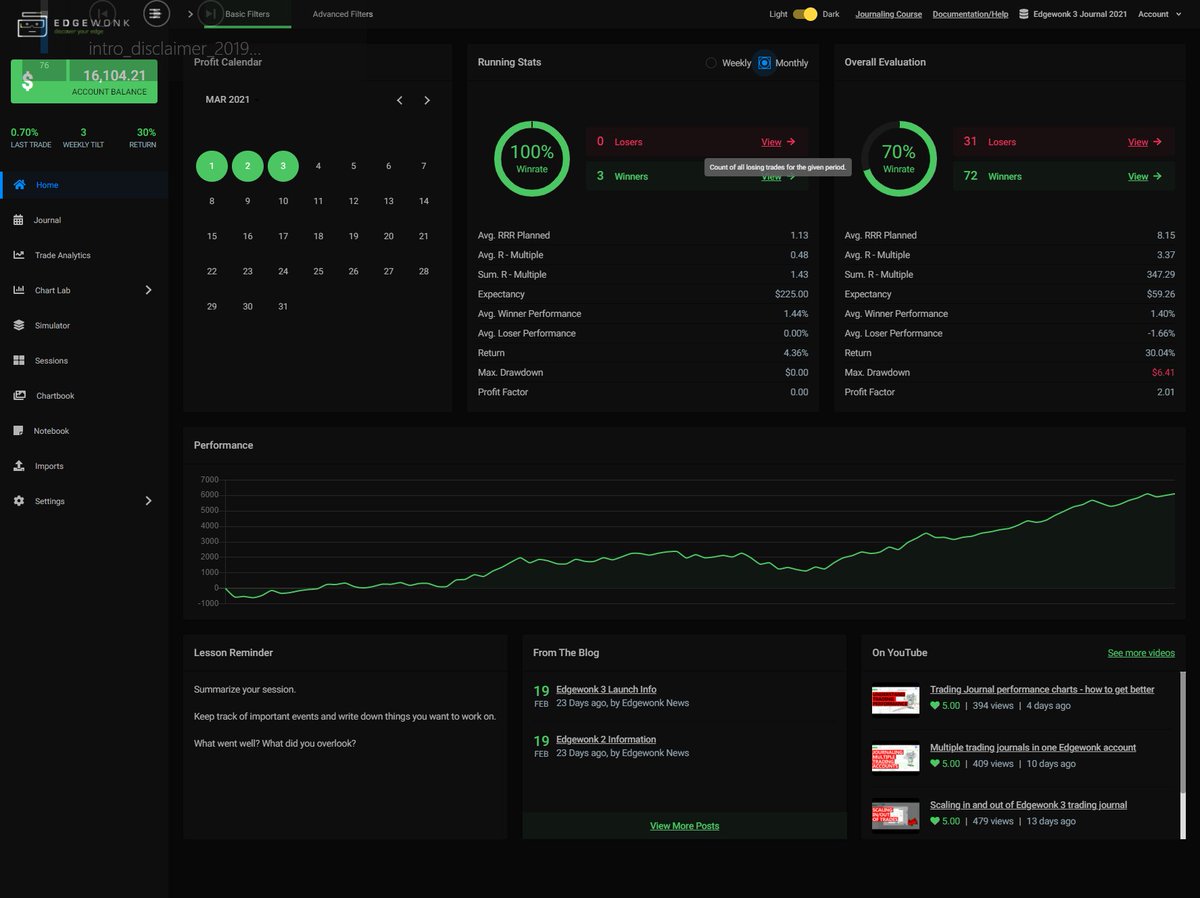Click See more videos link
Image resolution: width=1200 pixels, height=898 pixels.
tap(1141, 653)
